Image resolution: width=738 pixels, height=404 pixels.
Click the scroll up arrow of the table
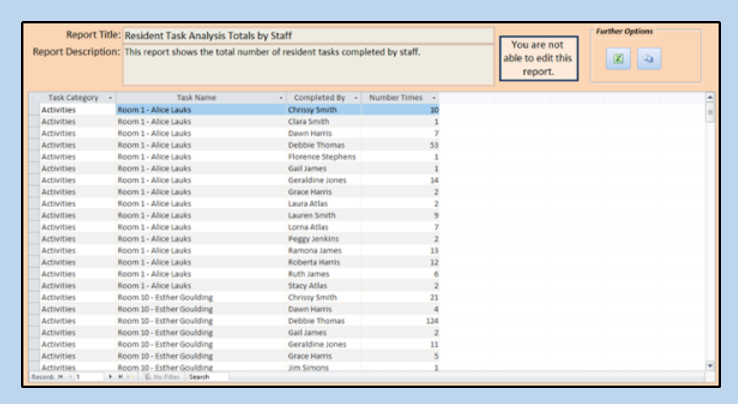tap(711, 98)
